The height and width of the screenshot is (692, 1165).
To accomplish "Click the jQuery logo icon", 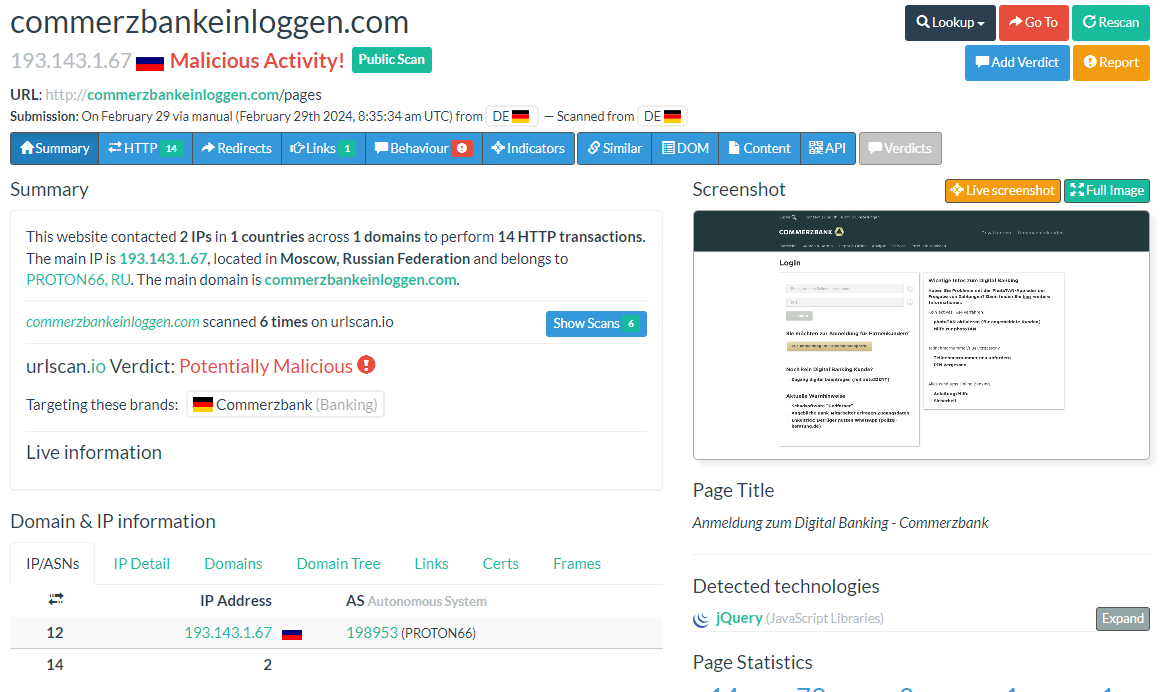I will (701, 619).
